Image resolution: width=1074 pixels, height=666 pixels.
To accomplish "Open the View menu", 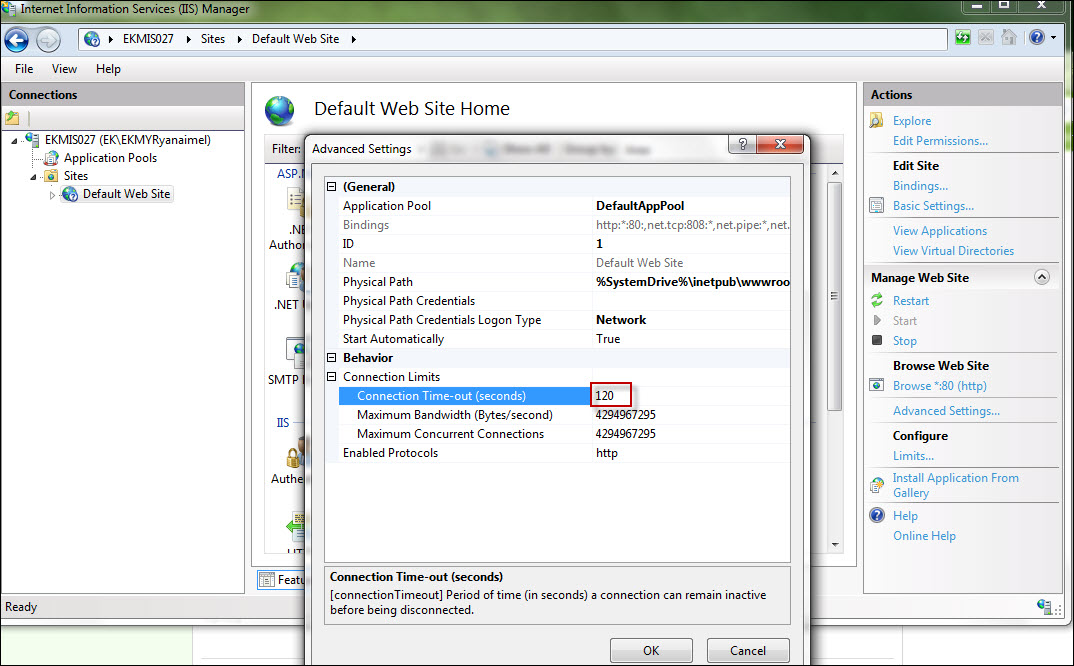I will (x=64, y=69).
